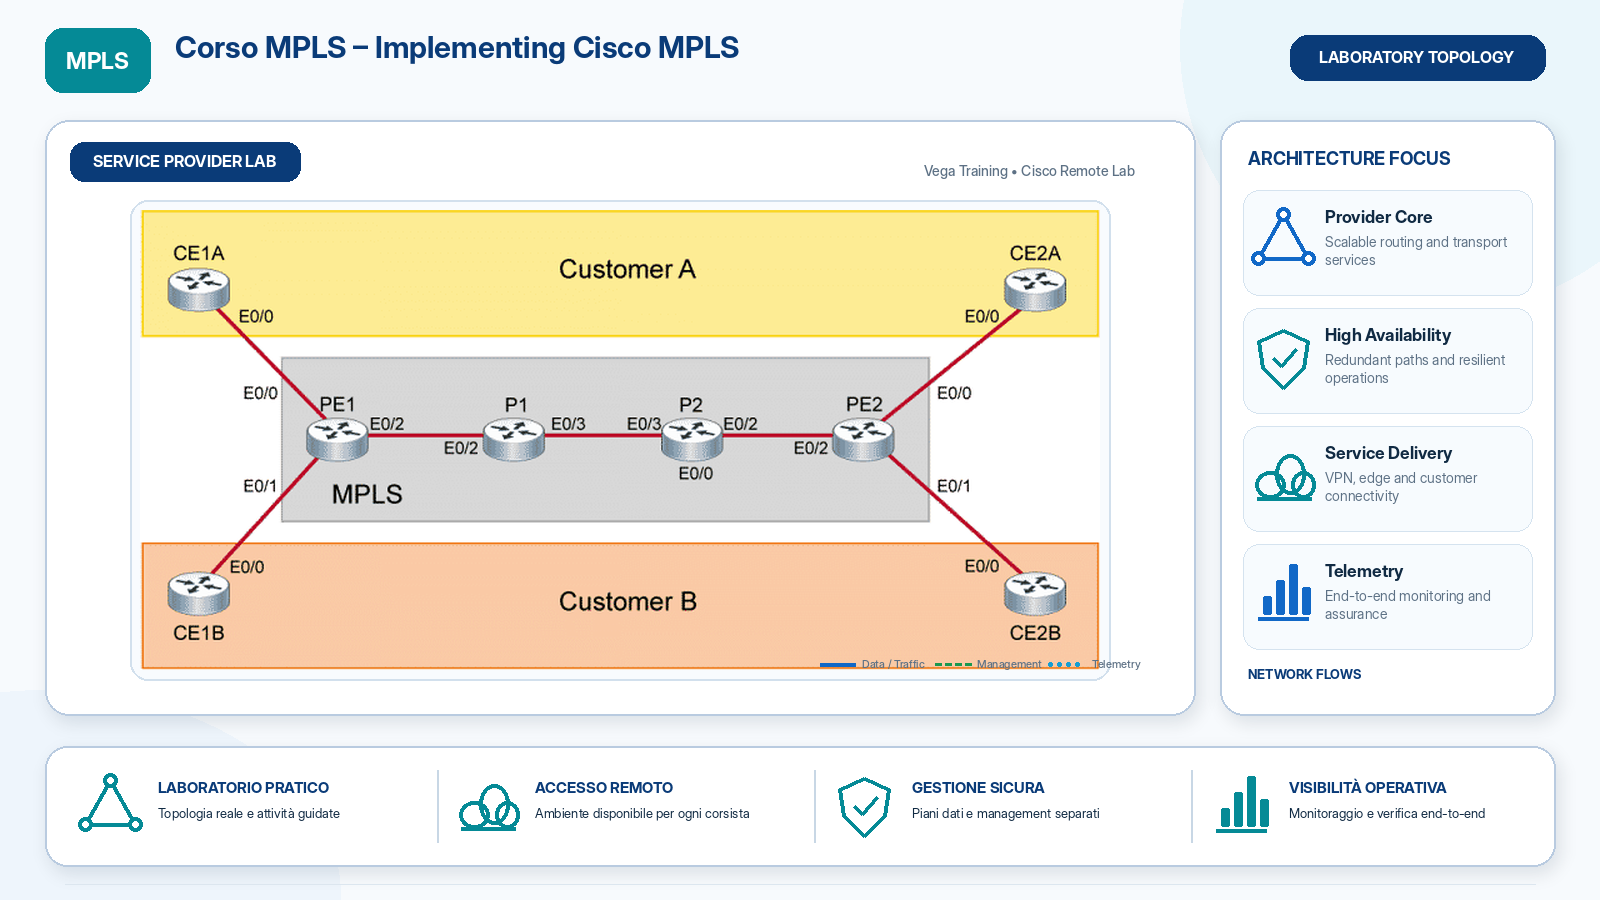Click the Telemetry bar chart icon
The image size is (1600, 900).
pyautogui.click(x=1285, y=592)
